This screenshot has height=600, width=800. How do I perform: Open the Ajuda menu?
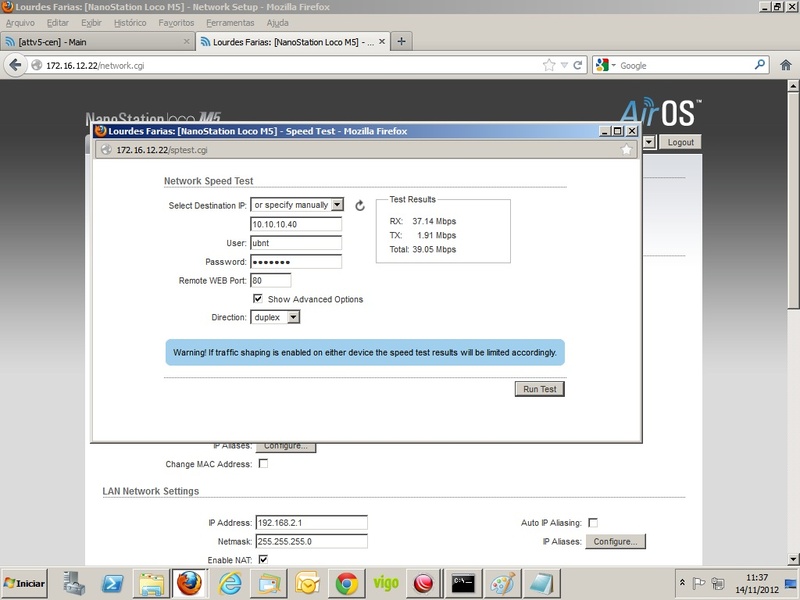[278, 23]
